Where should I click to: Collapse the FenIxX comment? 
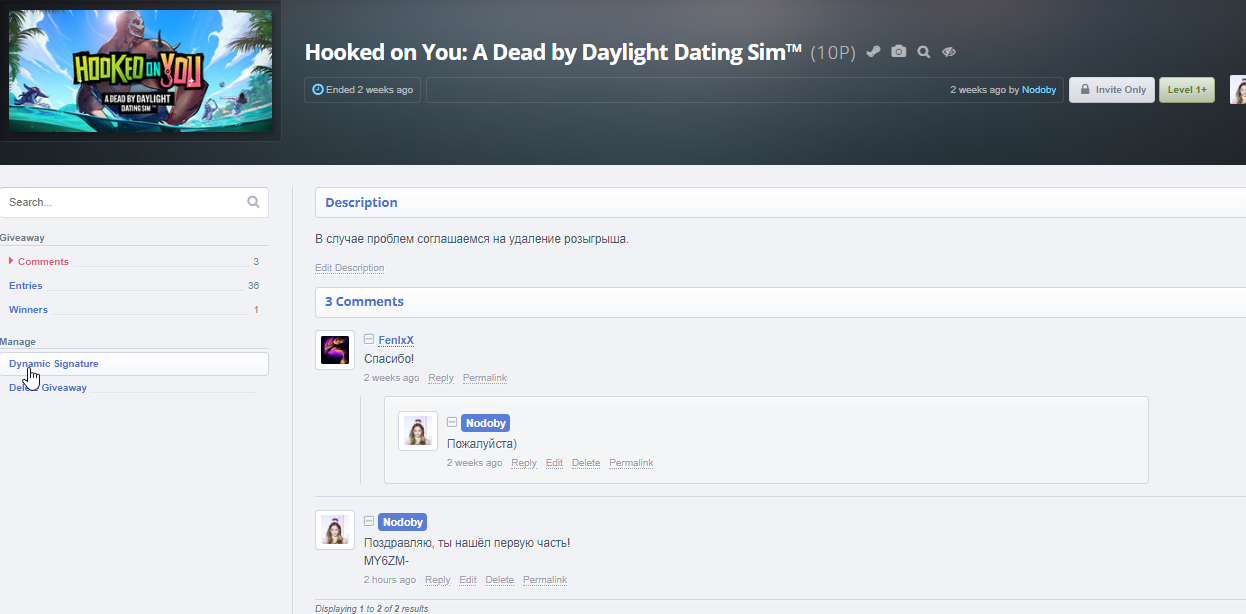point(369,340)
